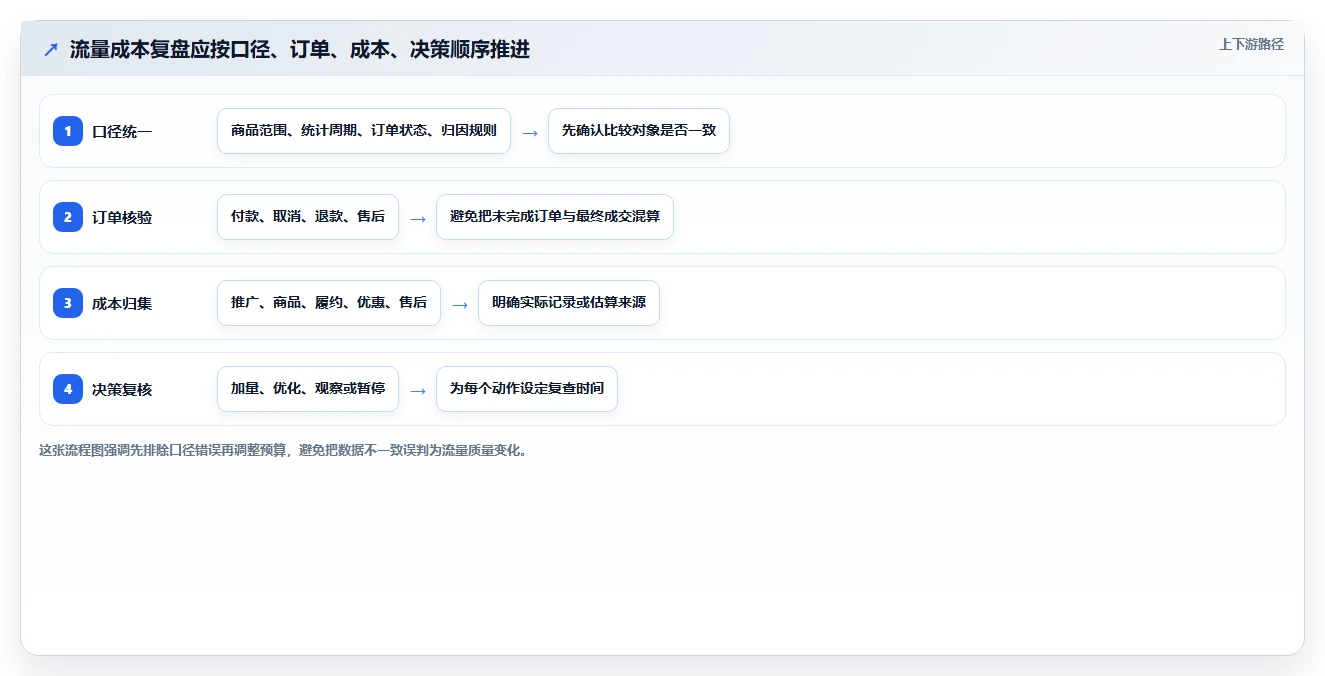Click step number badge 1

coord(68,131)
